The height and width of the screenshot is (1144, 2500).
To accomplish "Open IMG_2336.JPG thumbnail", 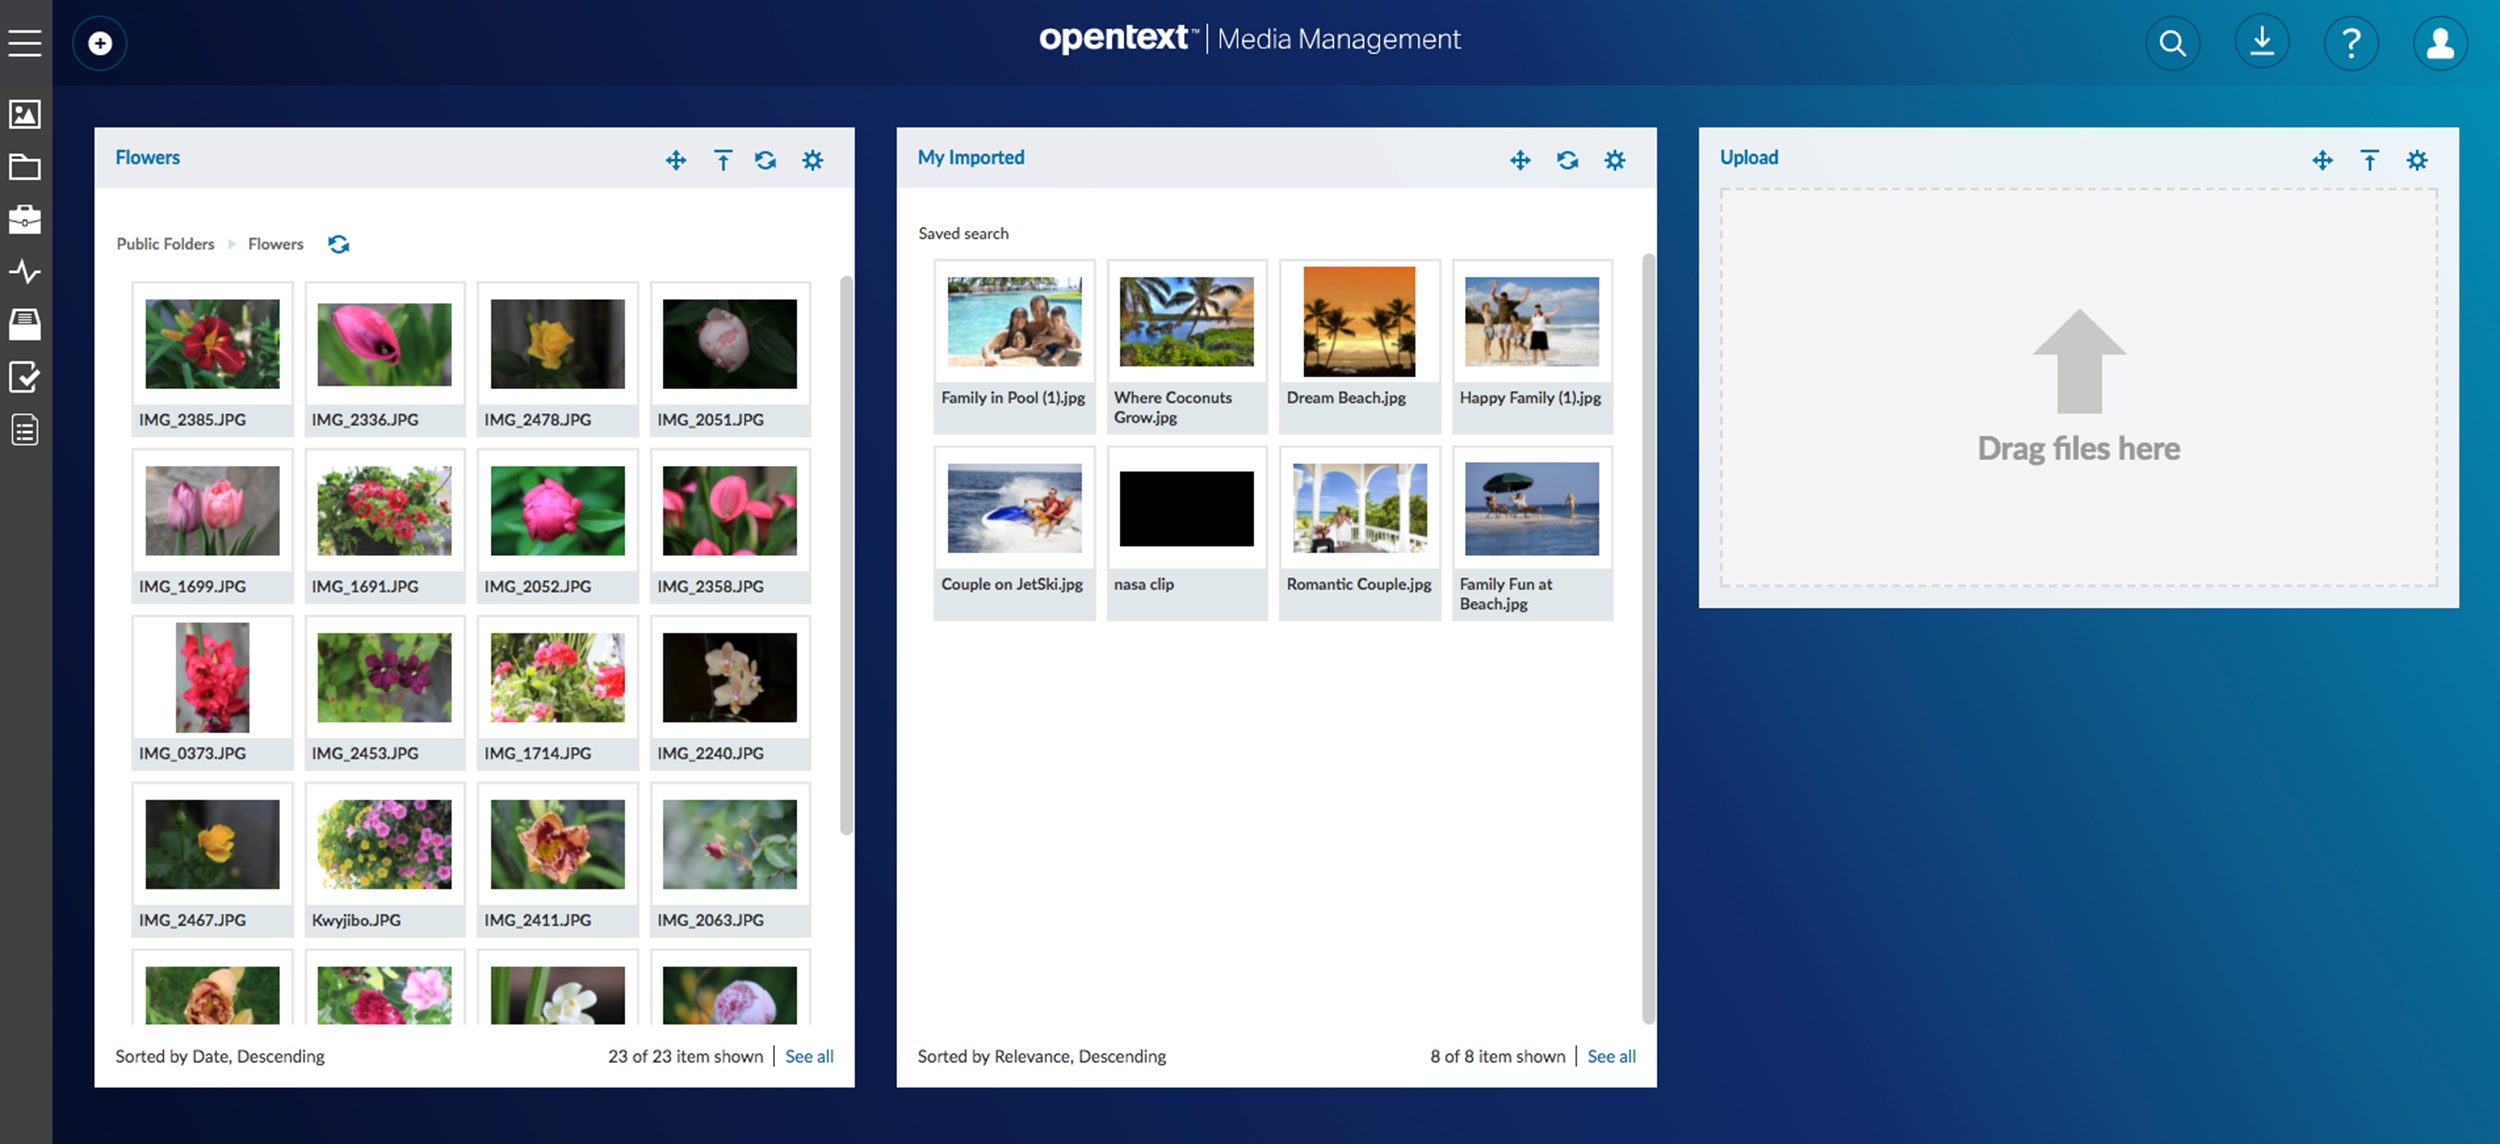I will 385,343.
